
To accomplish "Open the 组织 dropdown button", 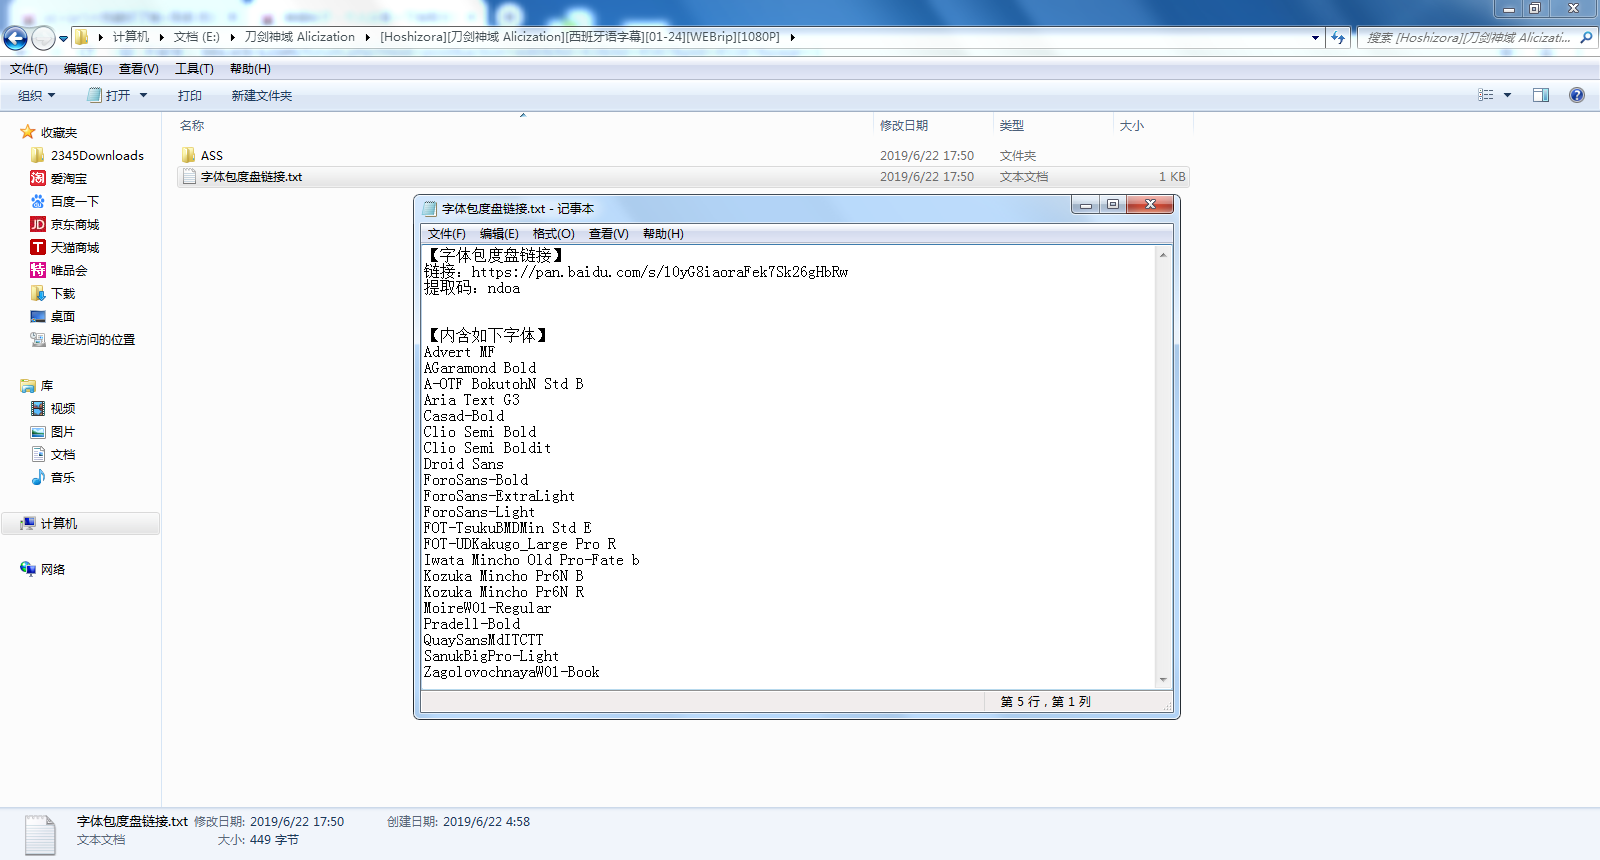I will point(36,95).
